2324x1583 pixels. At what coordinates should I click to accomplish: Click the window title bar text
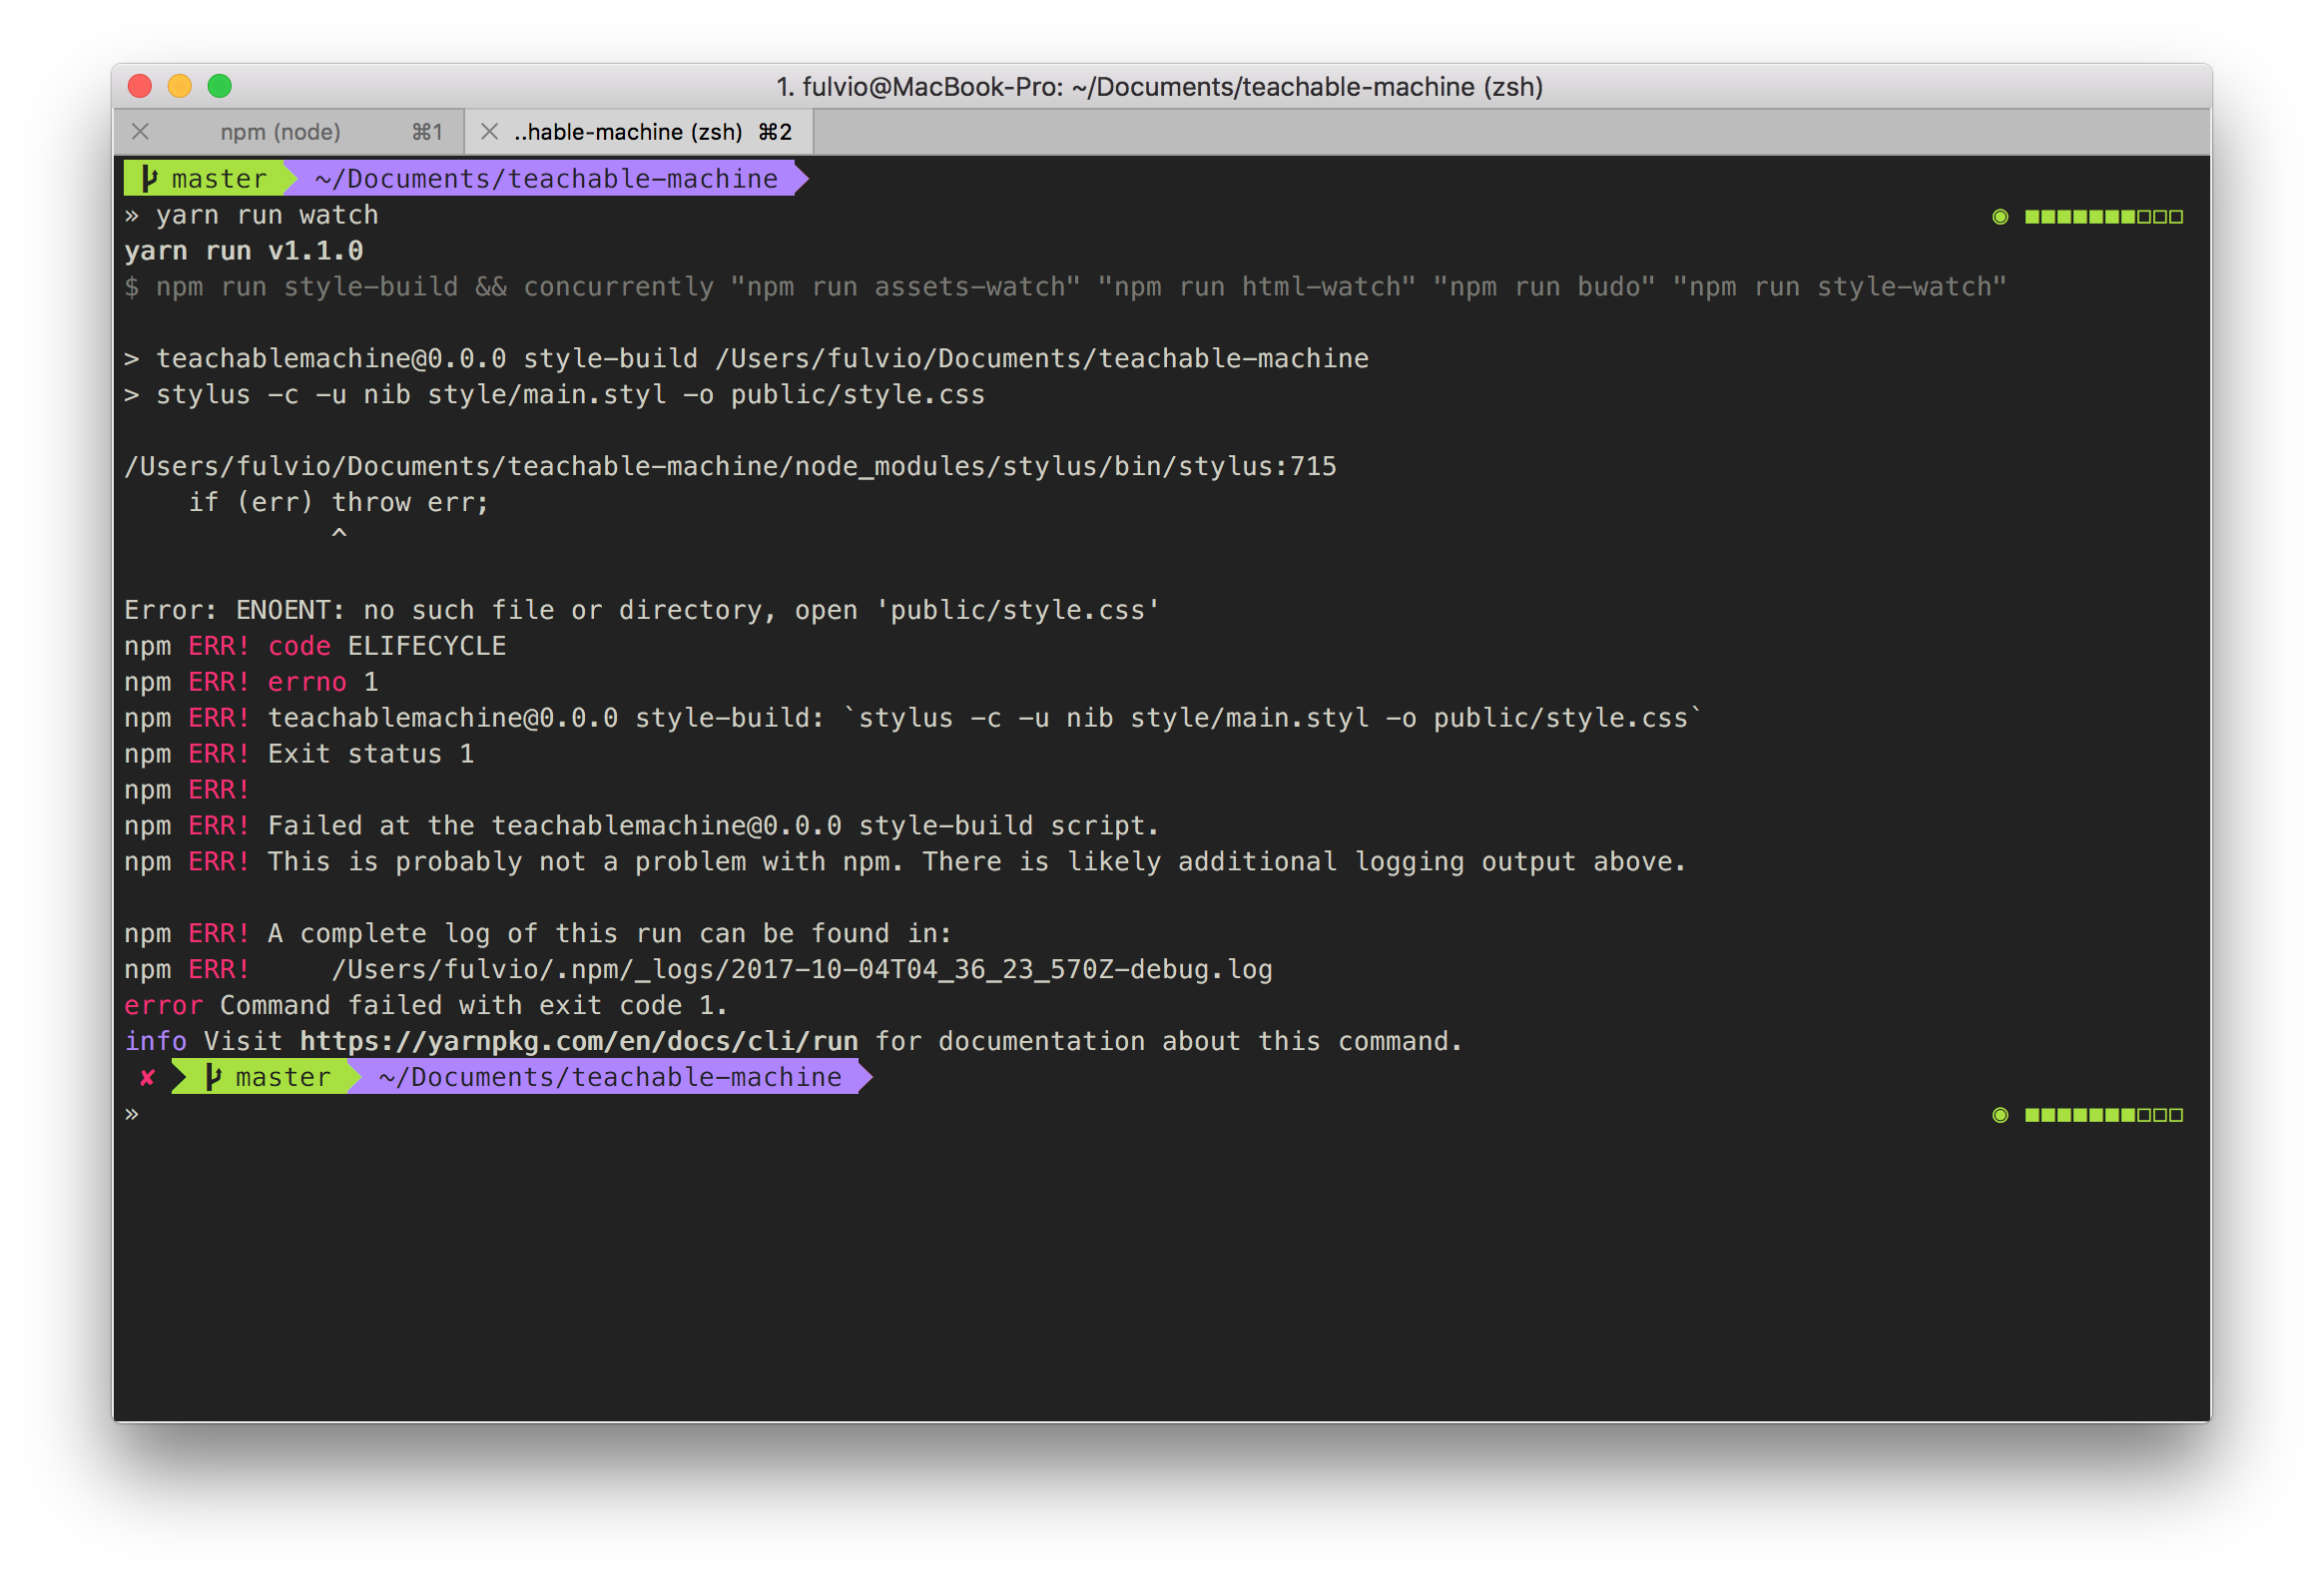(1159, 87)
